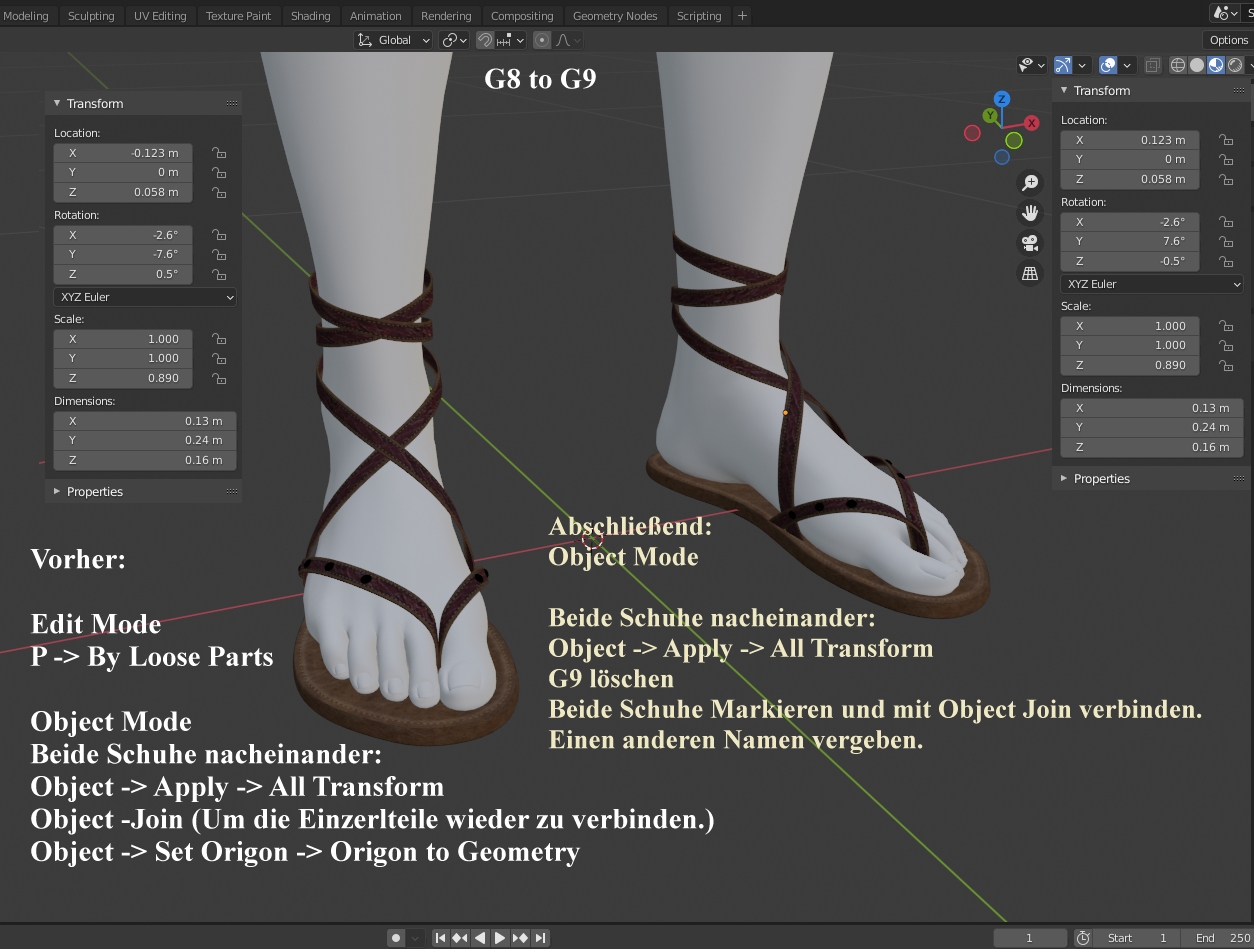Lock right panel Location Z
The height and width of the screenshot is (949, 1254).
pos(1226,179)
